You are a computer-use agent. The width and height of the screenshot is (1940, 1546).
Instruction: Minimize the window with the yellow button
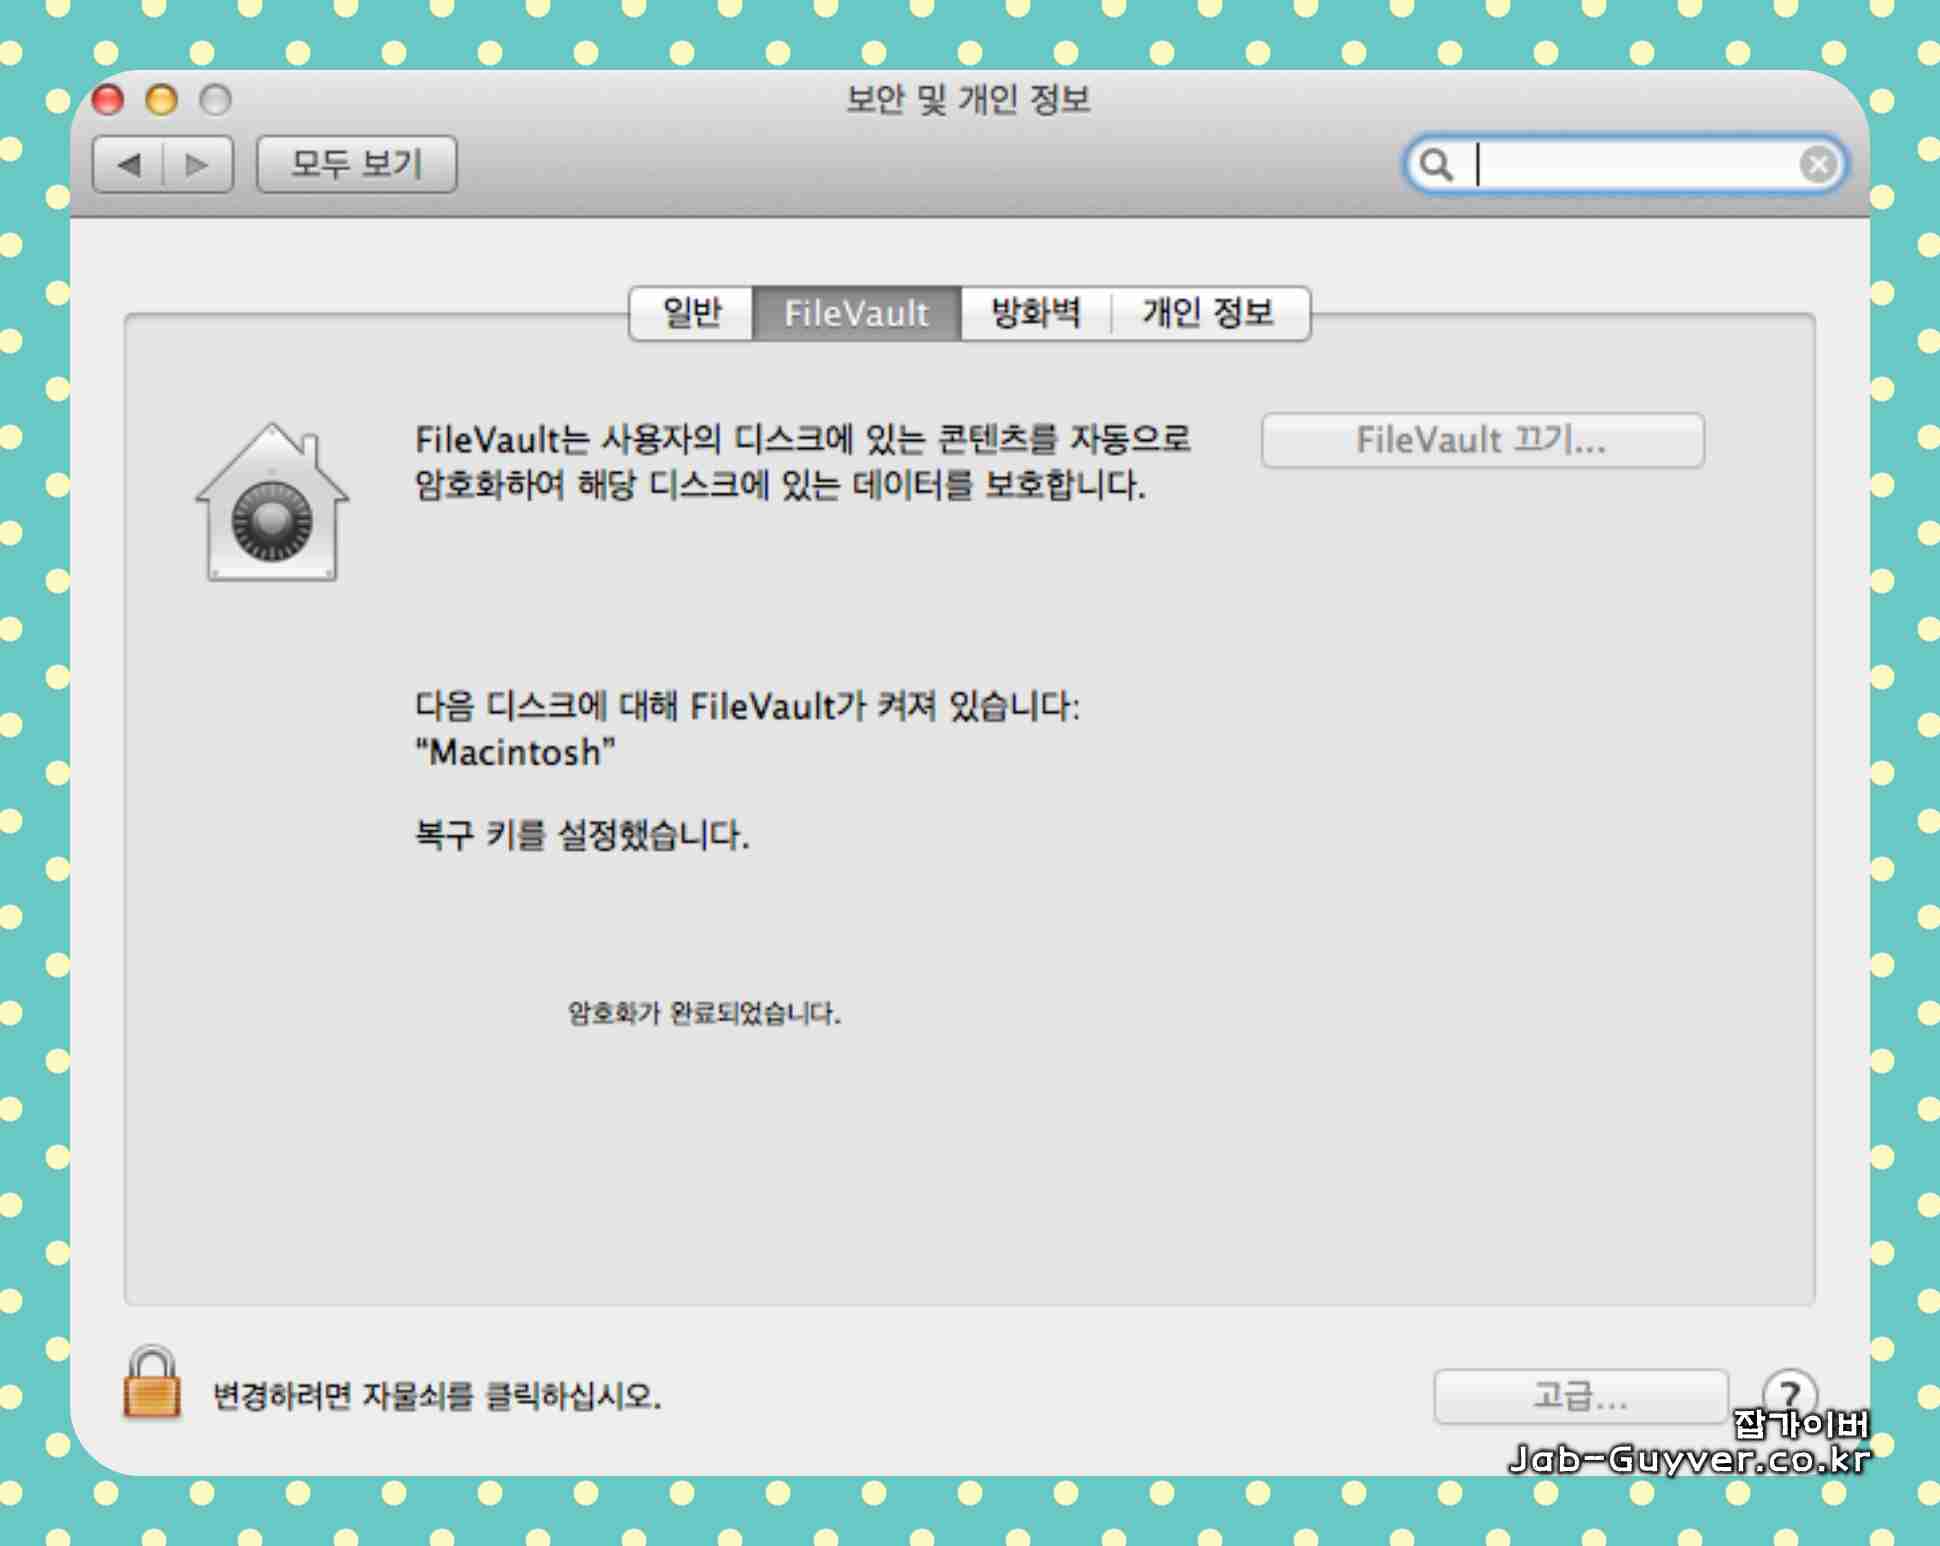click(162, 100)
